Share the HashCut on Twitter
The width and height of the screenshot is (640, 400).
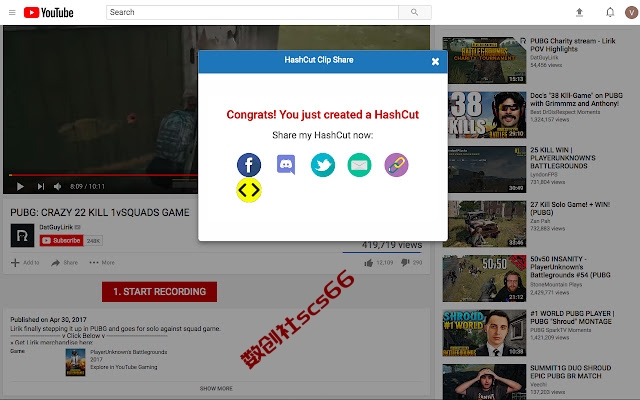(x=323, y=165)
